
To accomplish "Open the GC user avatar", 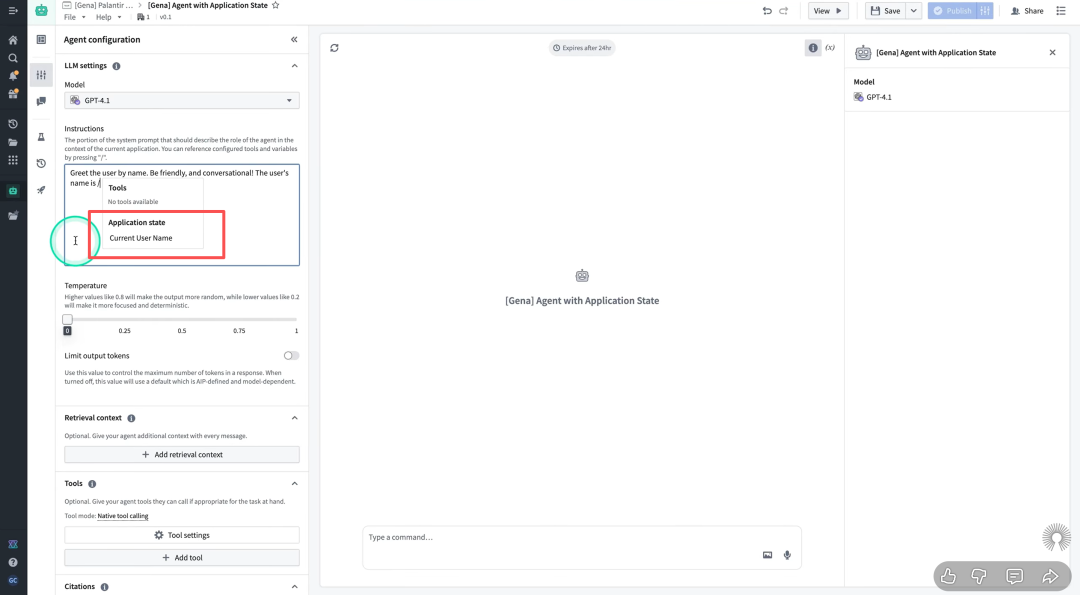I will pos(12,581).
